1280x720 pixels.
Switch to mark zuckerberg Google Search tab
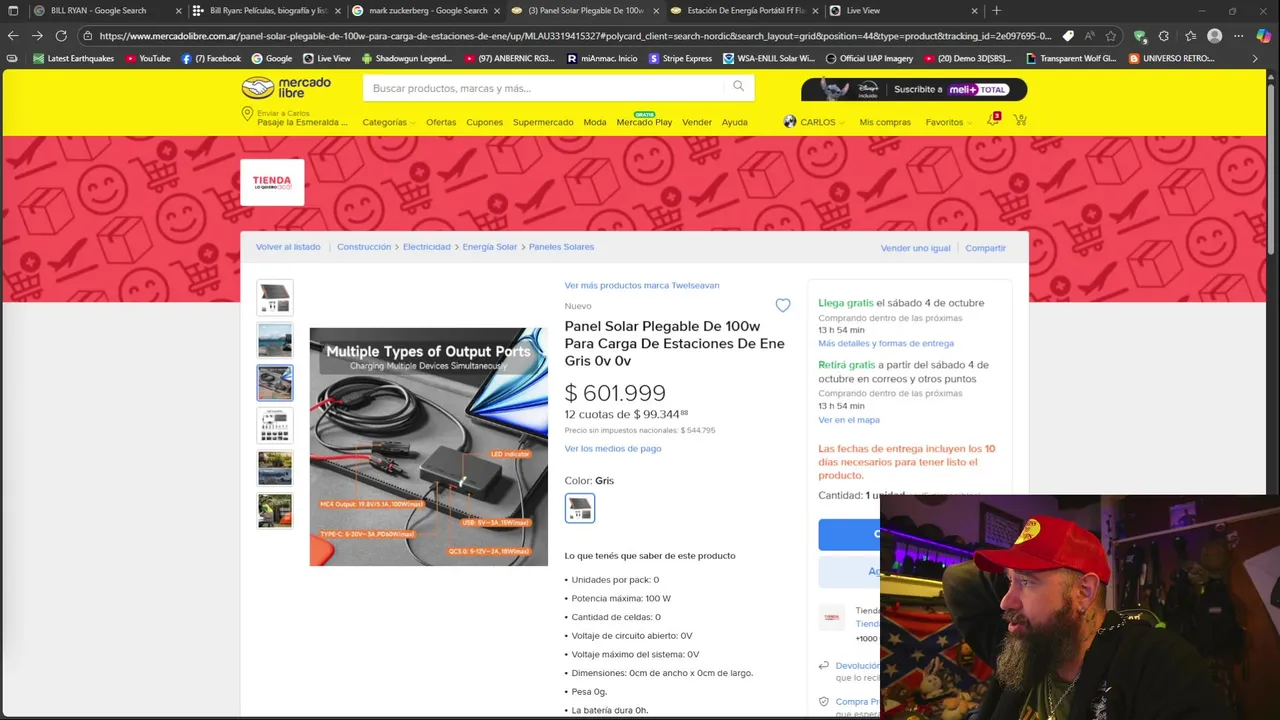[426, 10]
